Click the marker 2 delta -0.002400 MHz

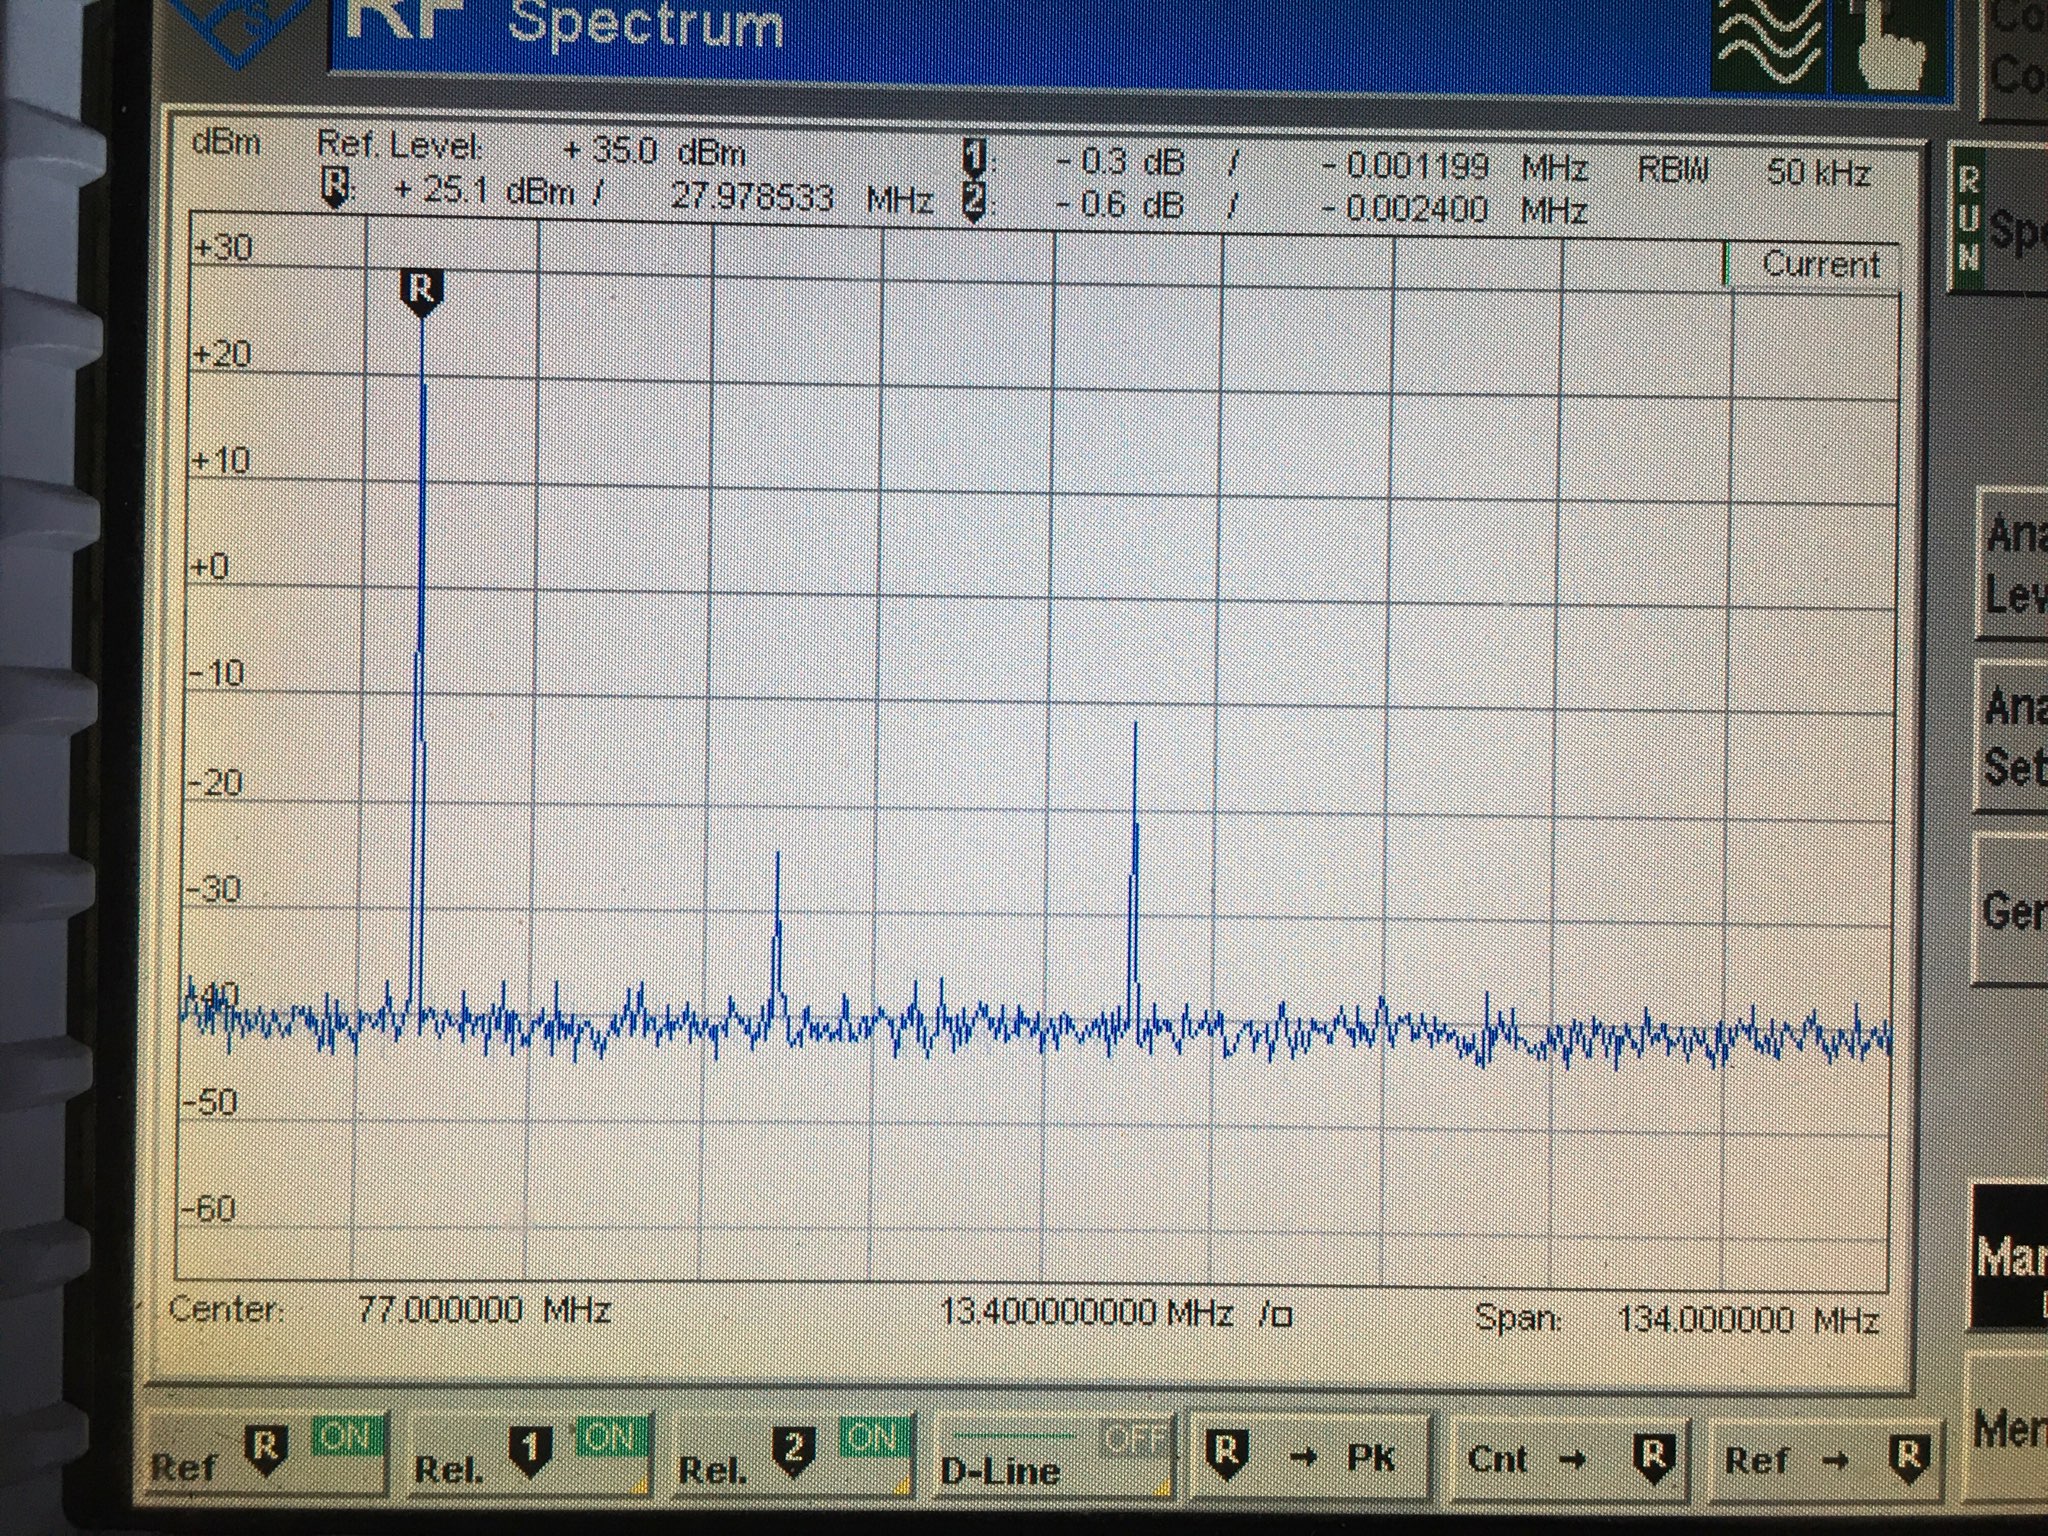pyautogui.click(x=1454, y=209)
